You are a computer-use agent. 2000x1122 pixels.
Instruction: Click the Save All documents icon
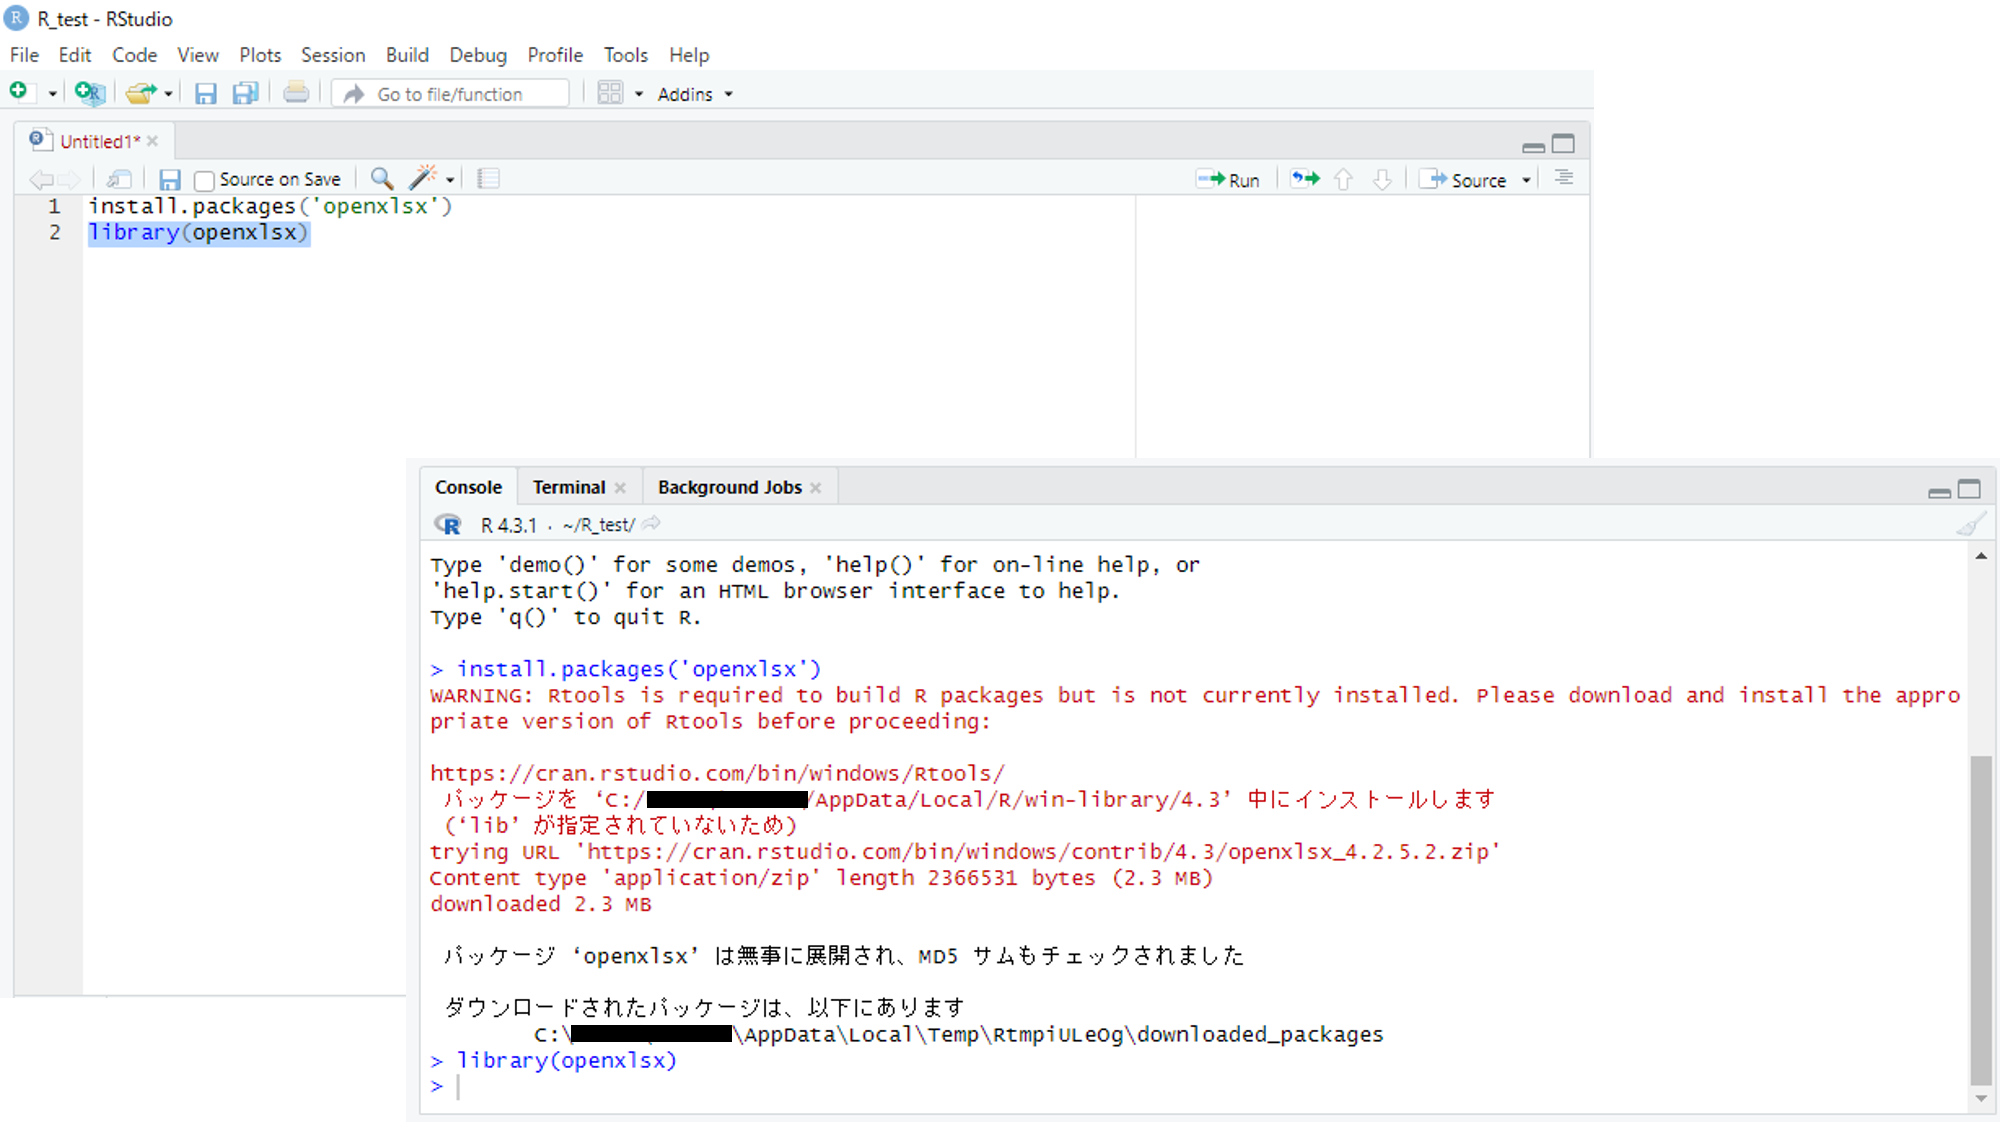245,93
